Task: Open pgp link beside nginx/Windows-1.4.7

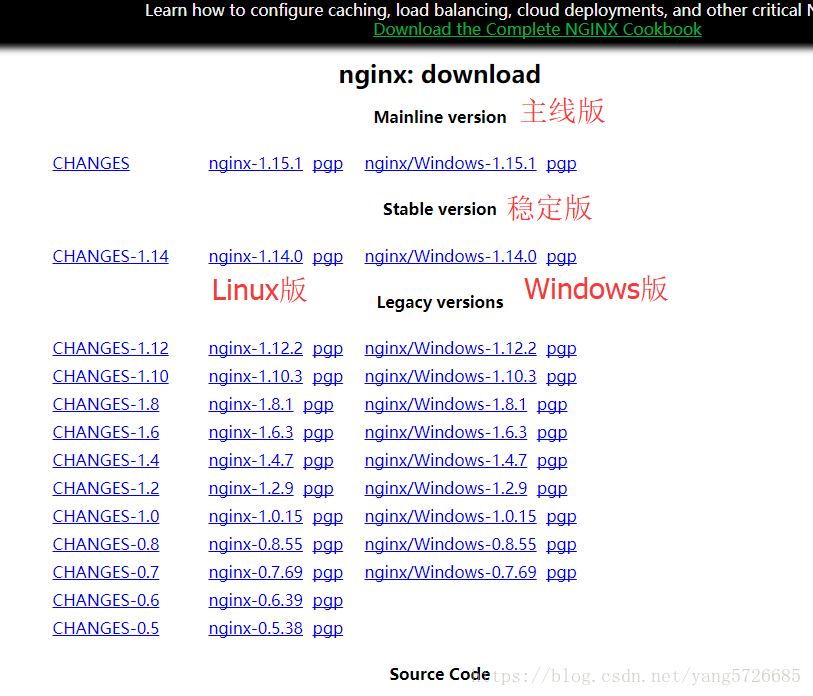Action: (x=552, y=462)
